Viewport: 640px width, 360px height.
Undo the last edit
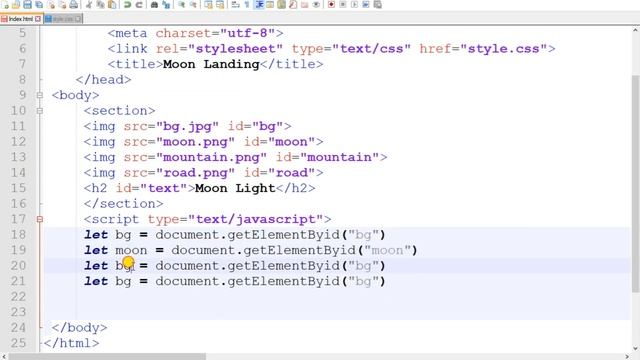coord(127,5)
